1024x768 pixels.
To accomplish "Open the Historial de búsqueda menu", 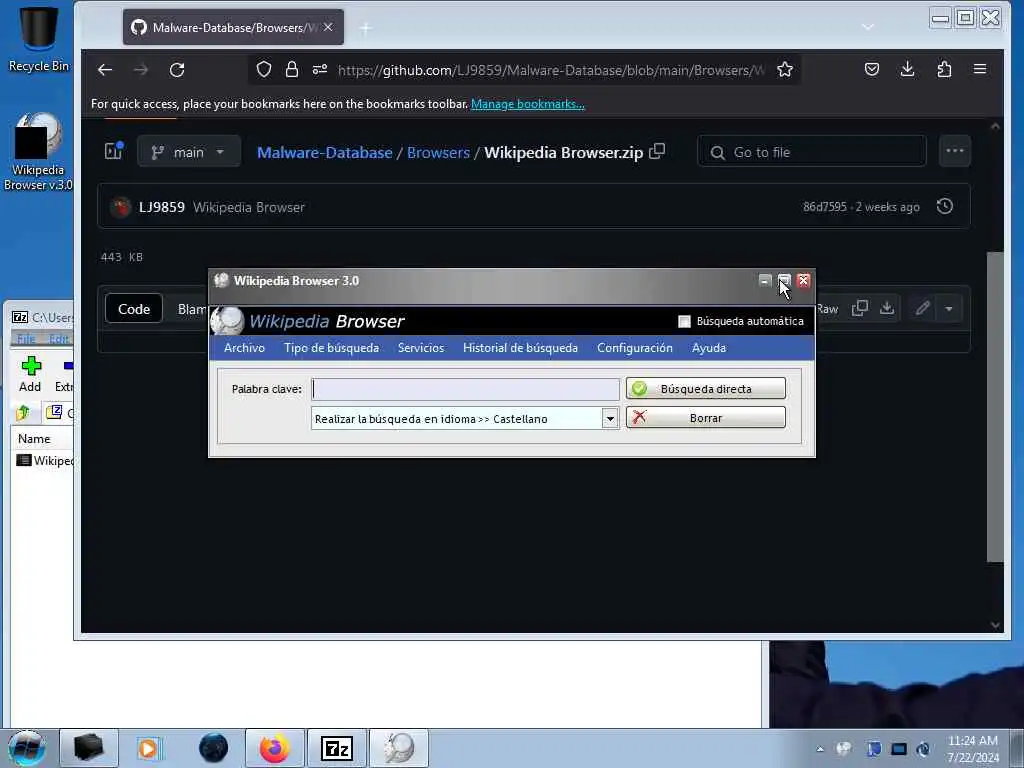I will point(520,348).
